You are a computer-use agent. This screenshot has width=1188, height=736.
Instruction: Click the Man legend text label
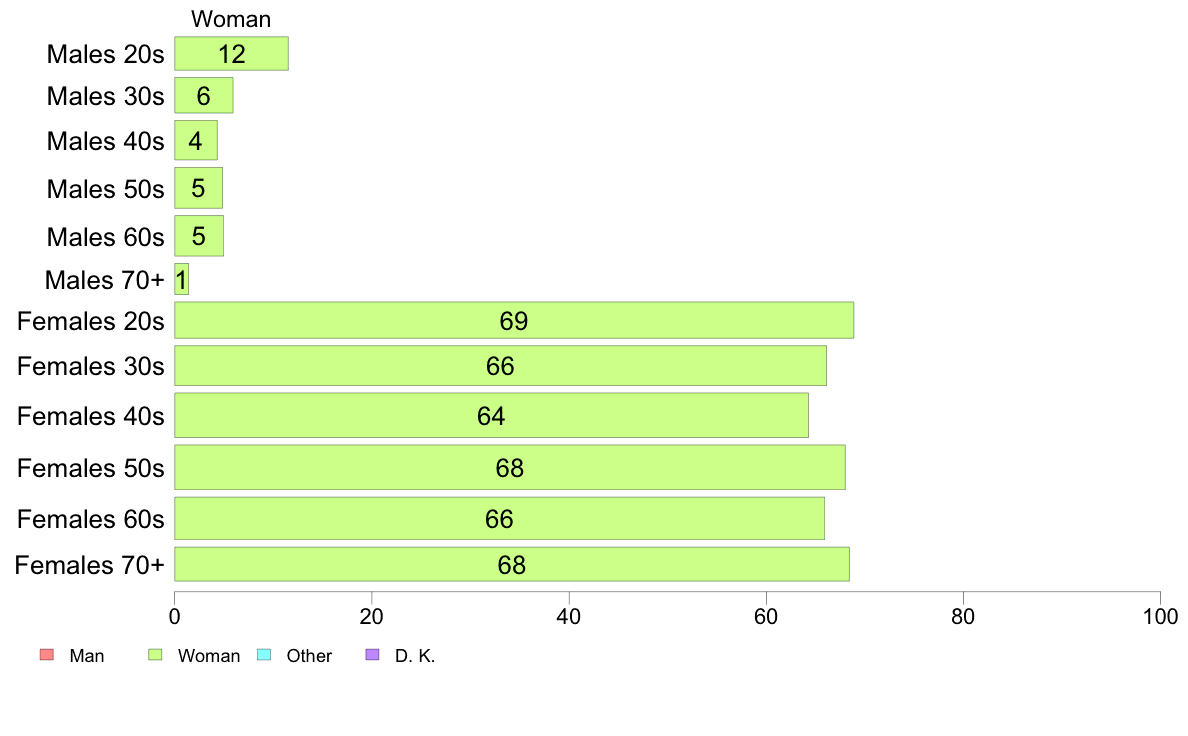coord(86,656)
